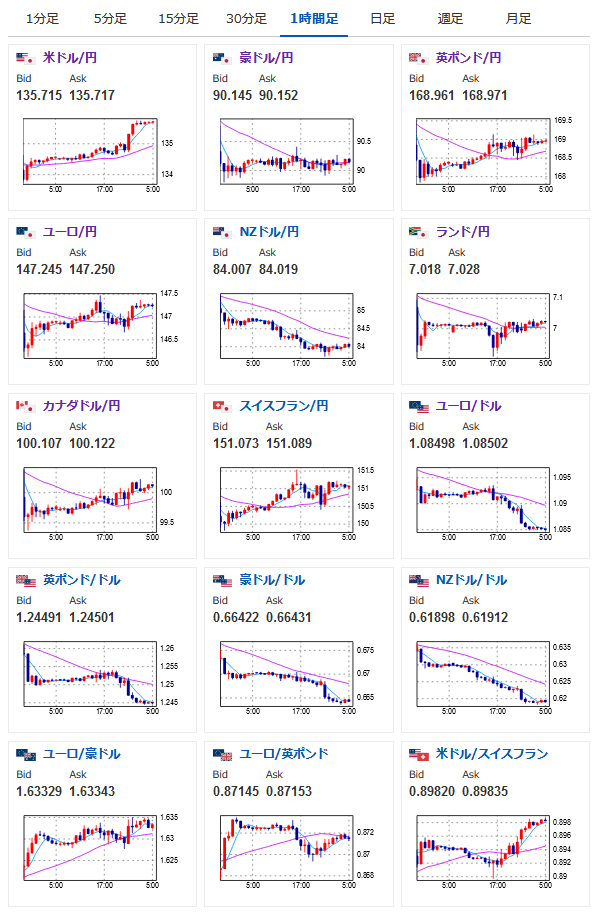Open the ユーロ/円 pair link
Image resolution: width=599 pixels, height=913 pixels.
pos(70,232)
